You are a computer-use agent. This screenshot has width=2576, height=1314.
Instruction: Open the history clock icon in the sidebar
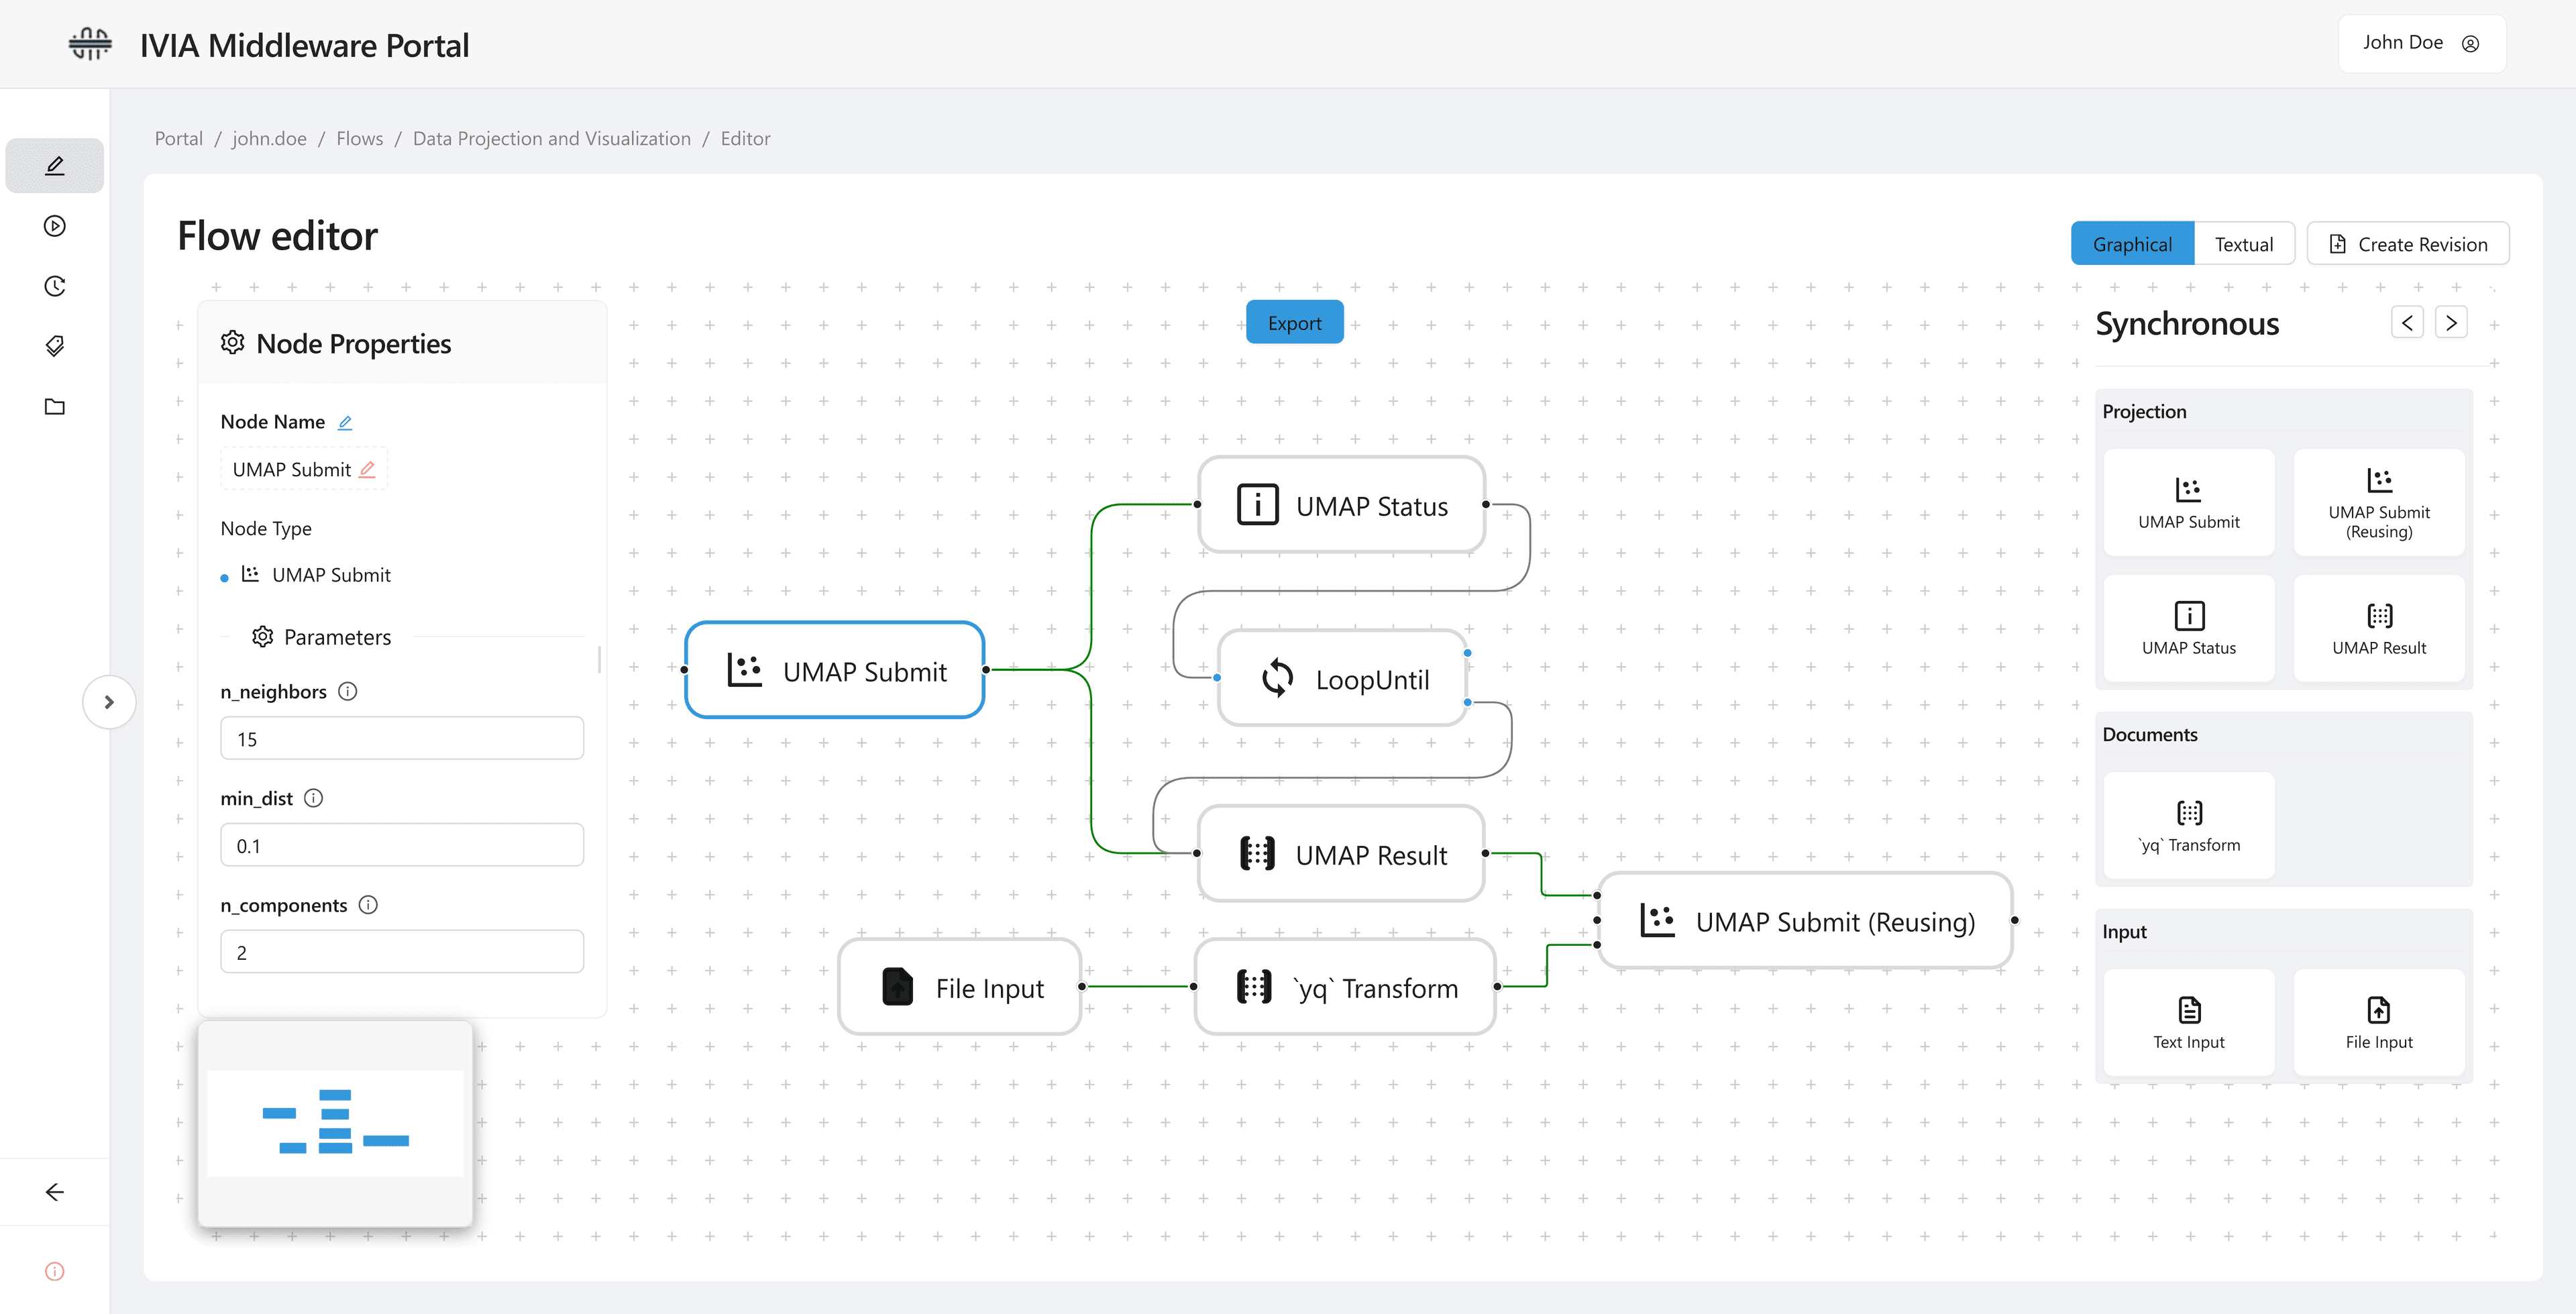point(55,286)
